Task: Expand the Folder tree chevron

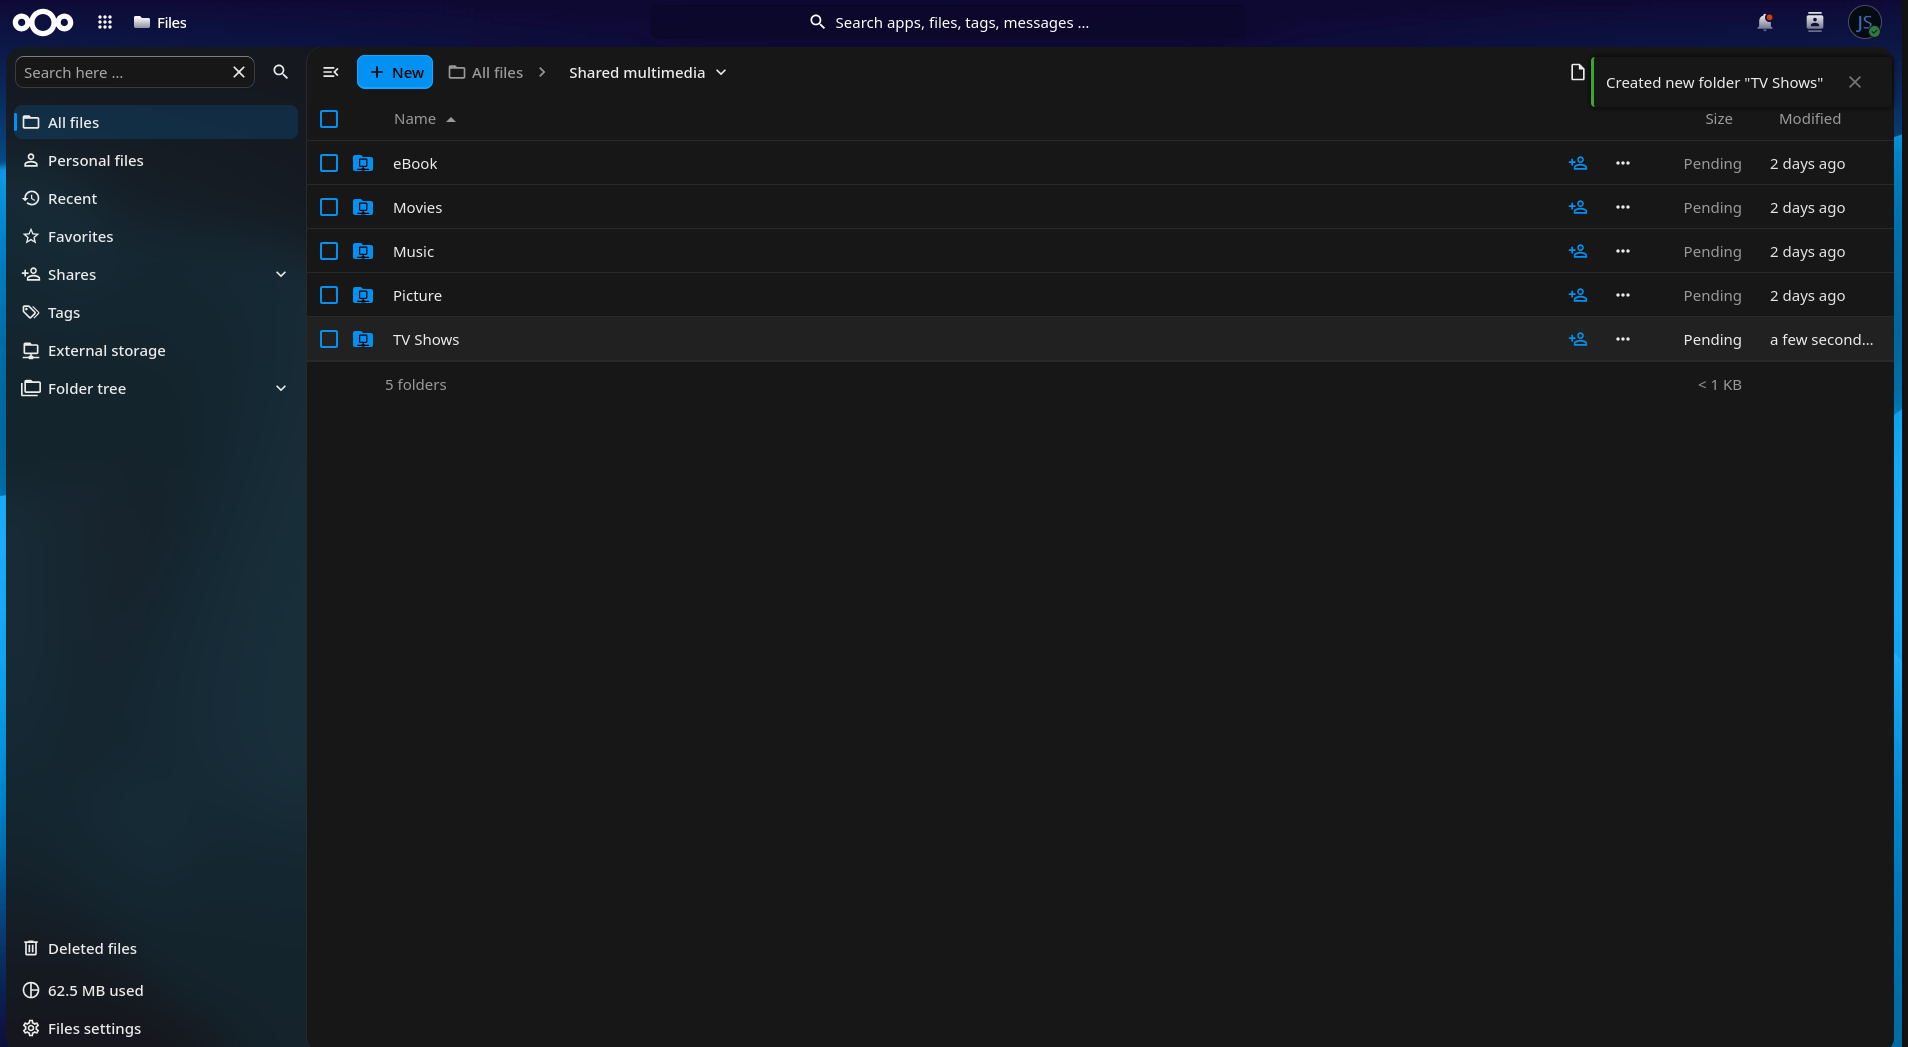Action: (281, 388)
